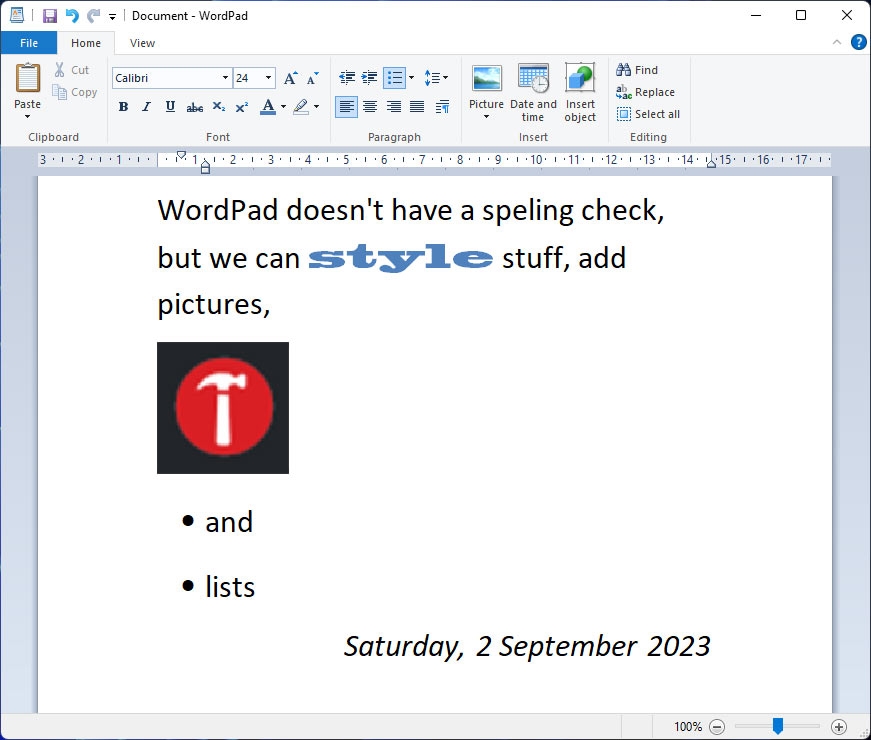Open the File menu

(x=28, y=43)
